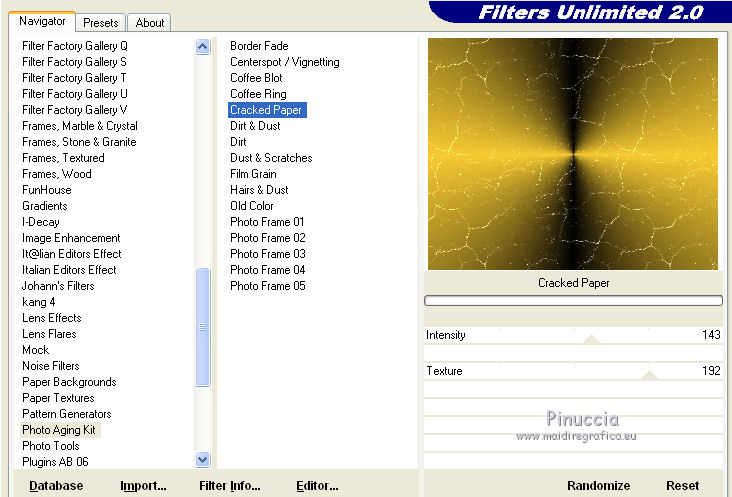Click the Database button

(x=56, y=486)
